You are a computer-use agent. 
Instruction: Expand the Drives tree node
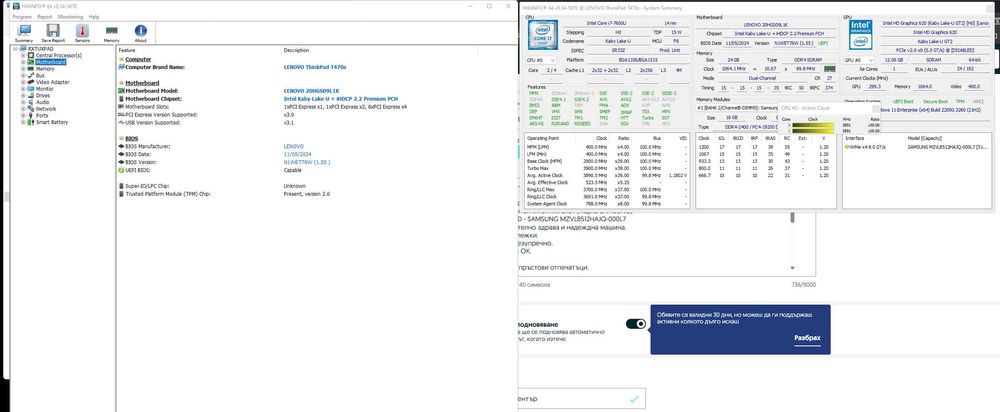pos(23,96)
